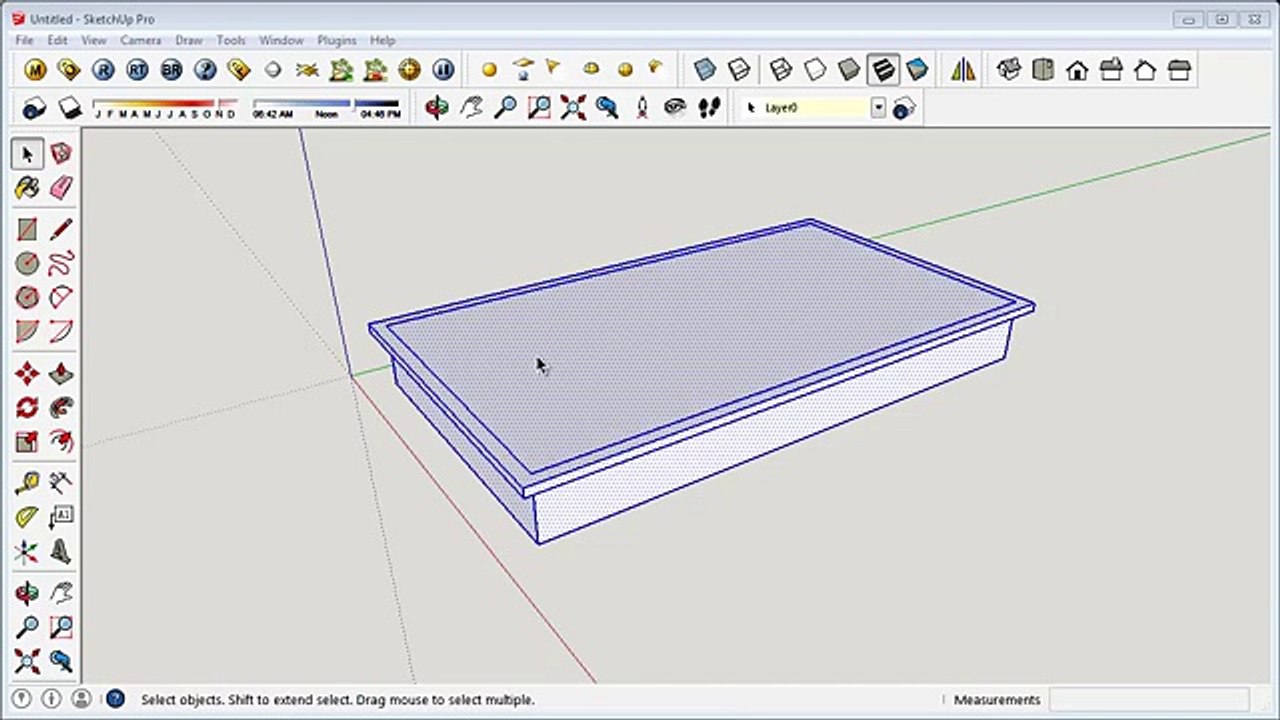Open the Draw menu
The image size is (1280, 720).
coord(189,40)
